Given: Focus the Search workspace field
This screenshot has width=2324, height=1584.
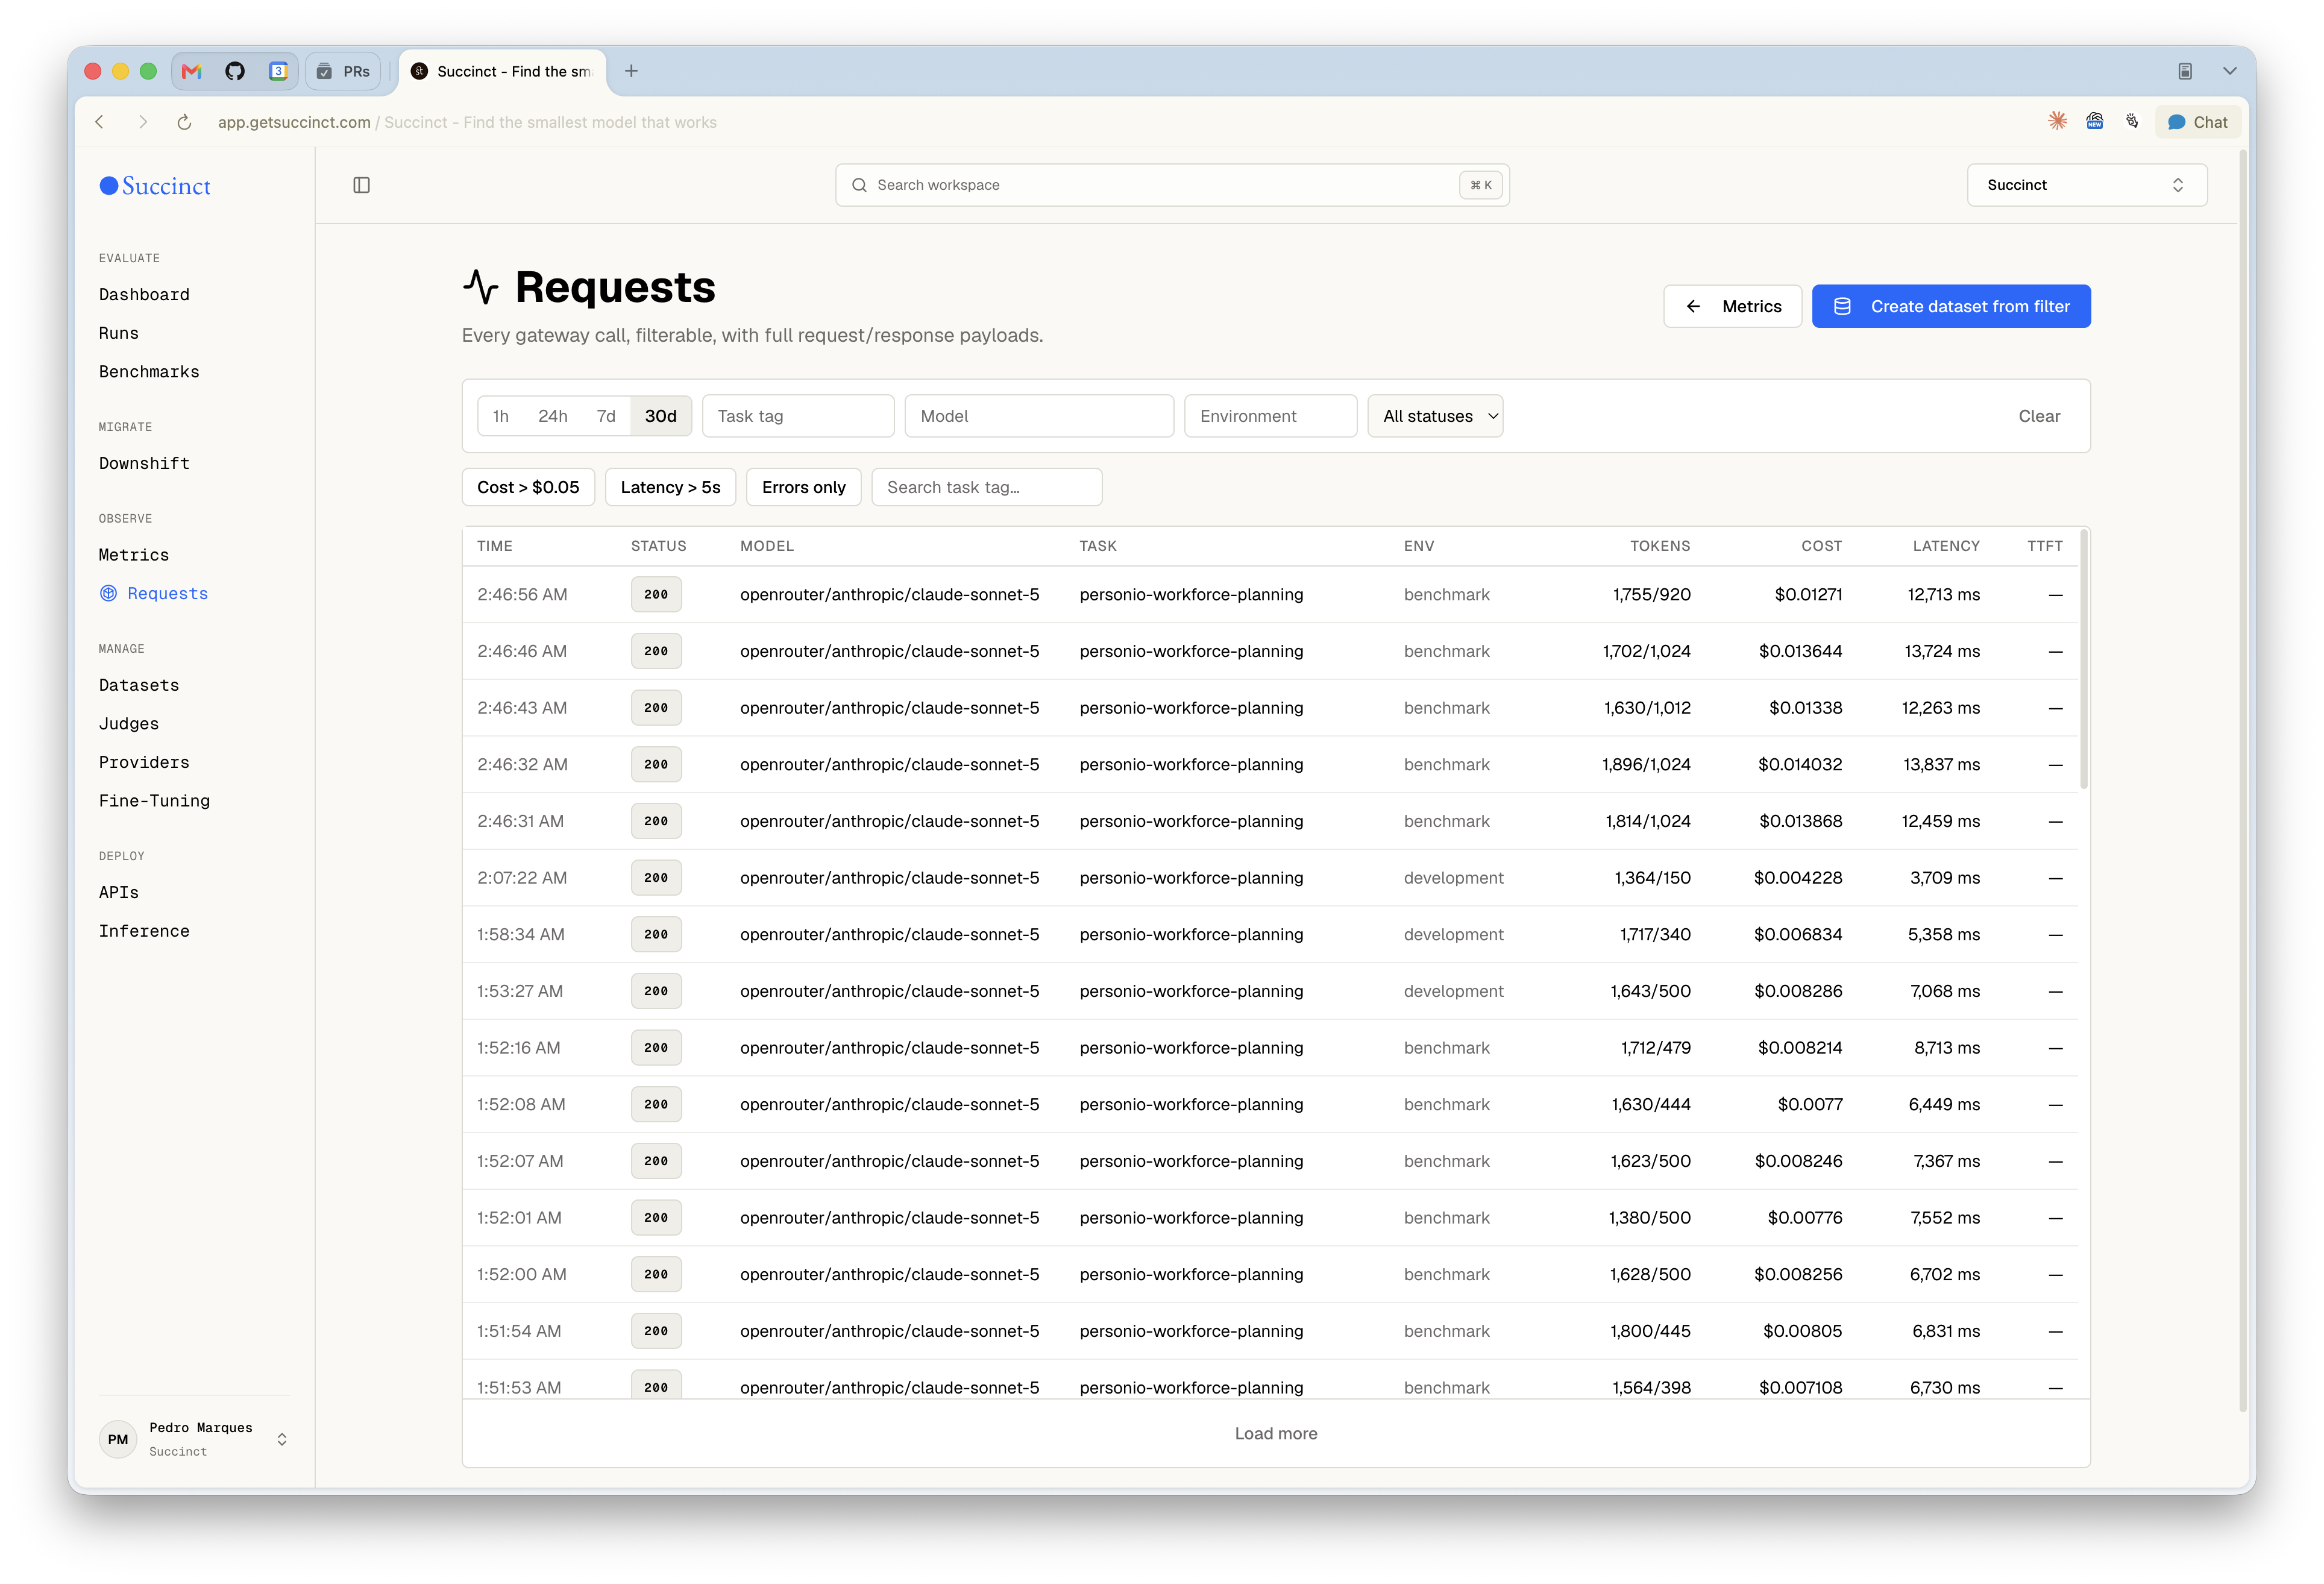Looking at the screenshot, I should click(1172, 185).
